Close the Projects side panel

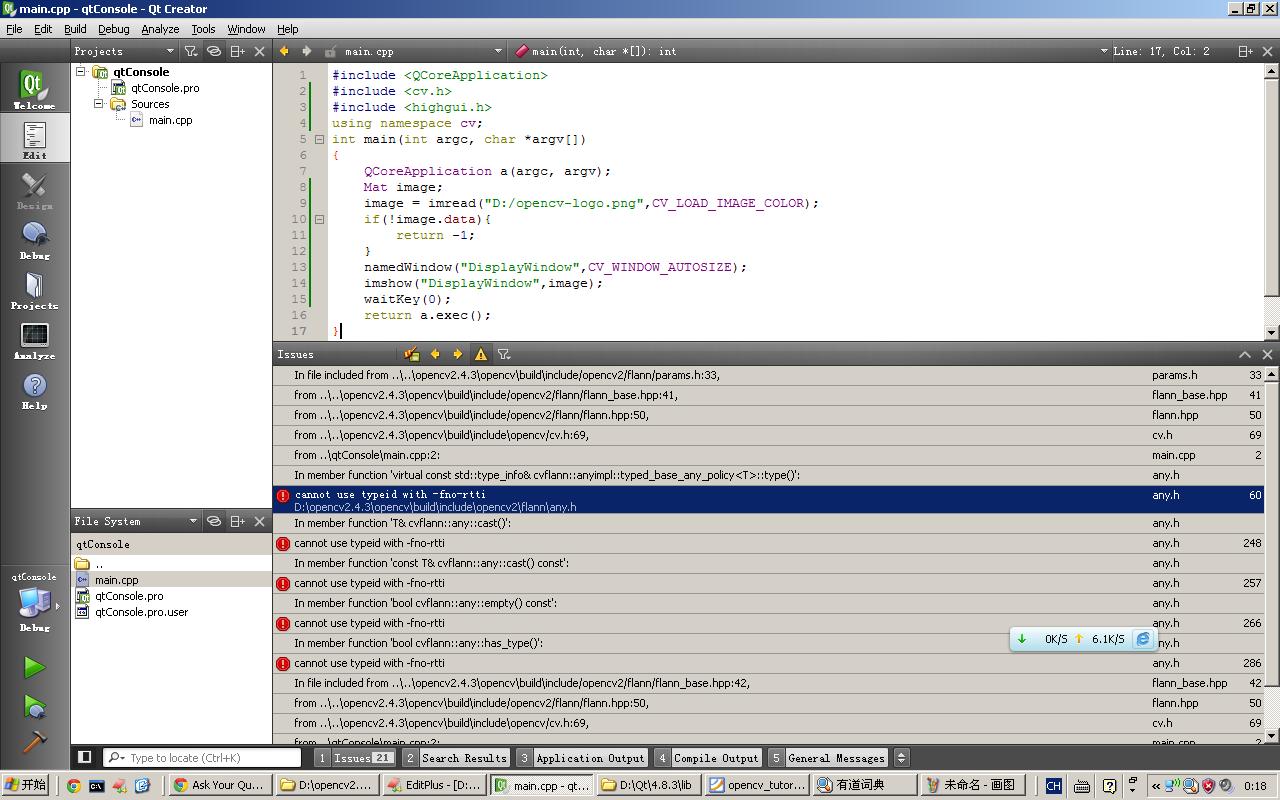260,51
